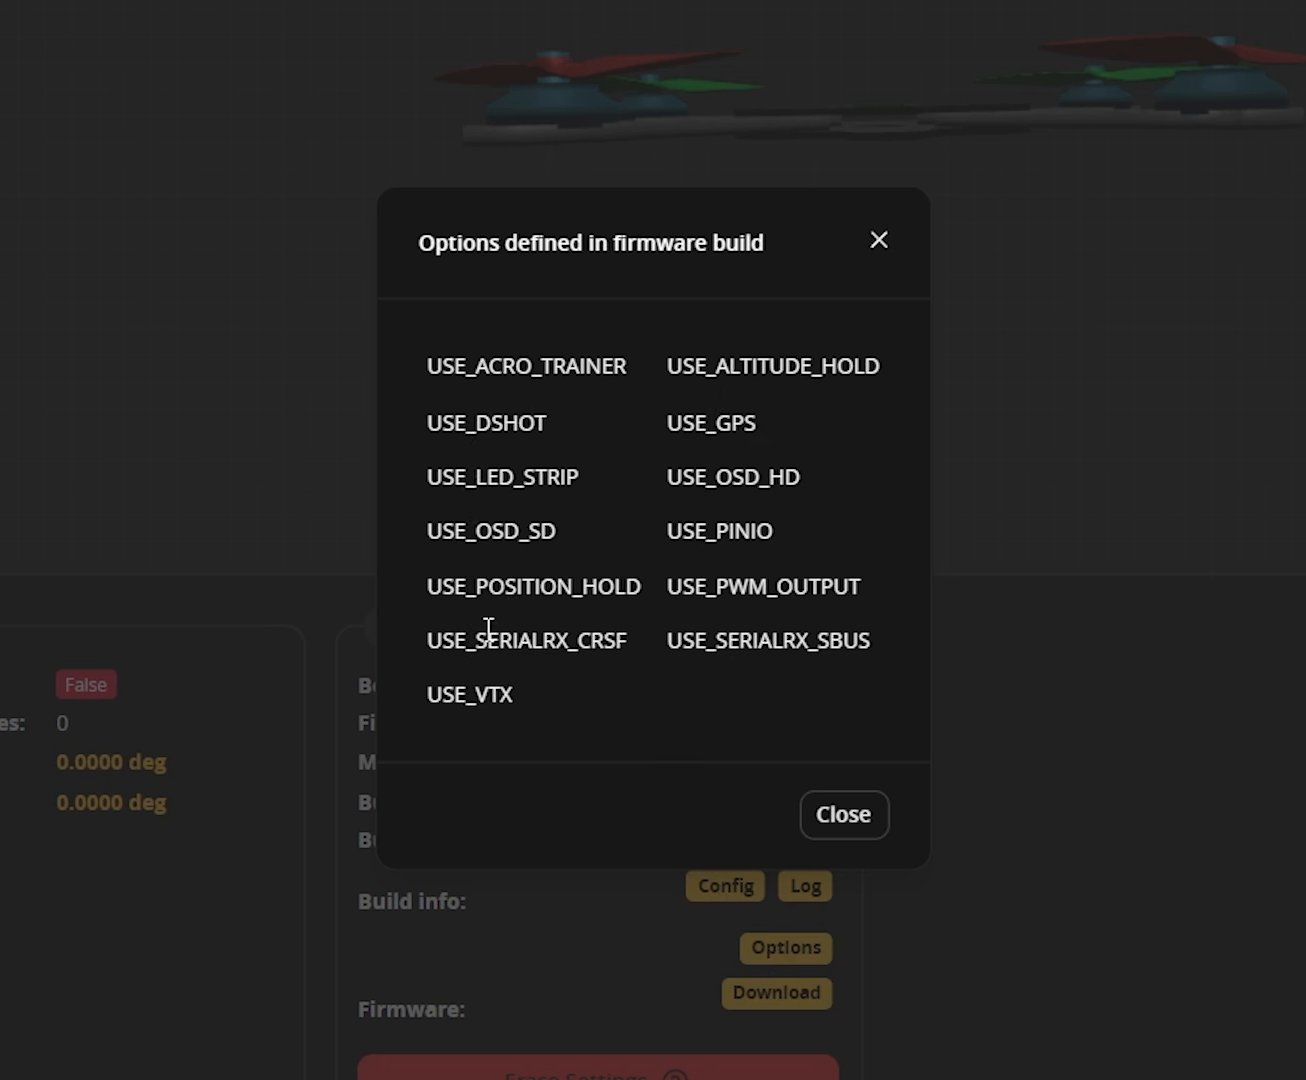Close the firmware options dialog with X
Screen dimensions: 1306x1080
click(879, 240)
